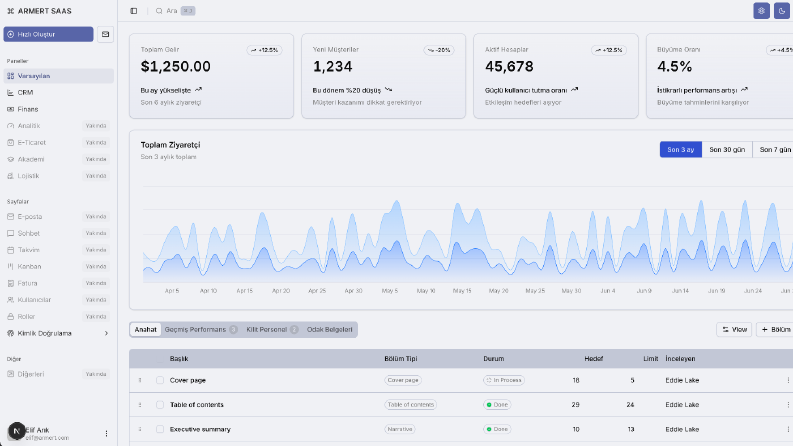Select the Son 7 gün range
This screenshot has height=446, width=793.
[x=775, y=150]
